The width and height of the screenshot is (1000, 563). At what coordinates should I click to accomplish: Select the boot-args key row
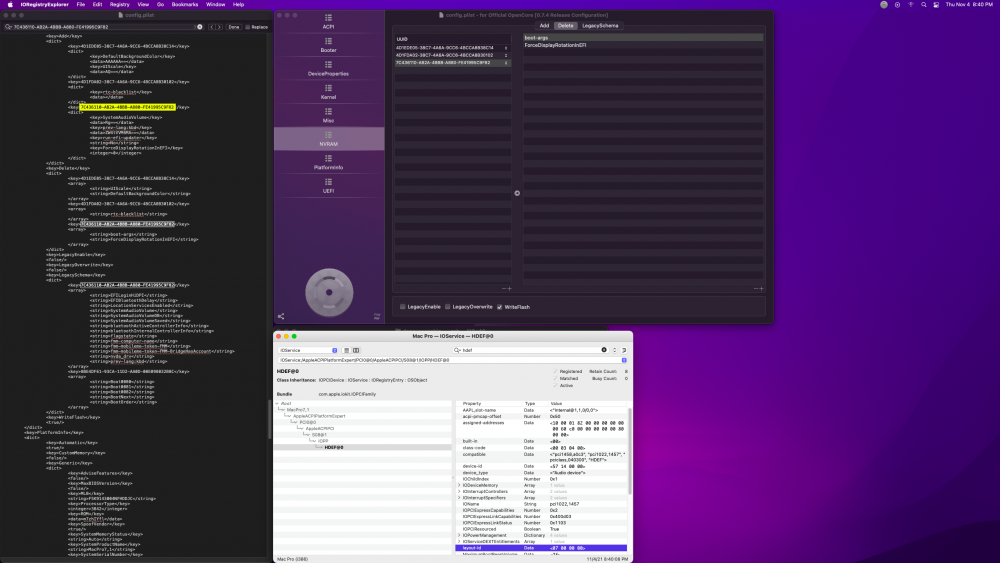click(643, 38)
